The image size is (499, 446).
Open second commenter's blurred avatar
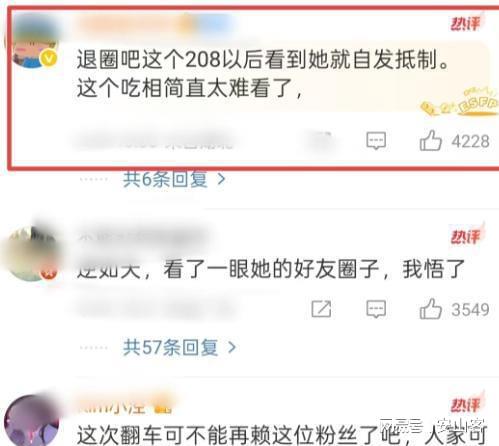[x=31, y=254]
